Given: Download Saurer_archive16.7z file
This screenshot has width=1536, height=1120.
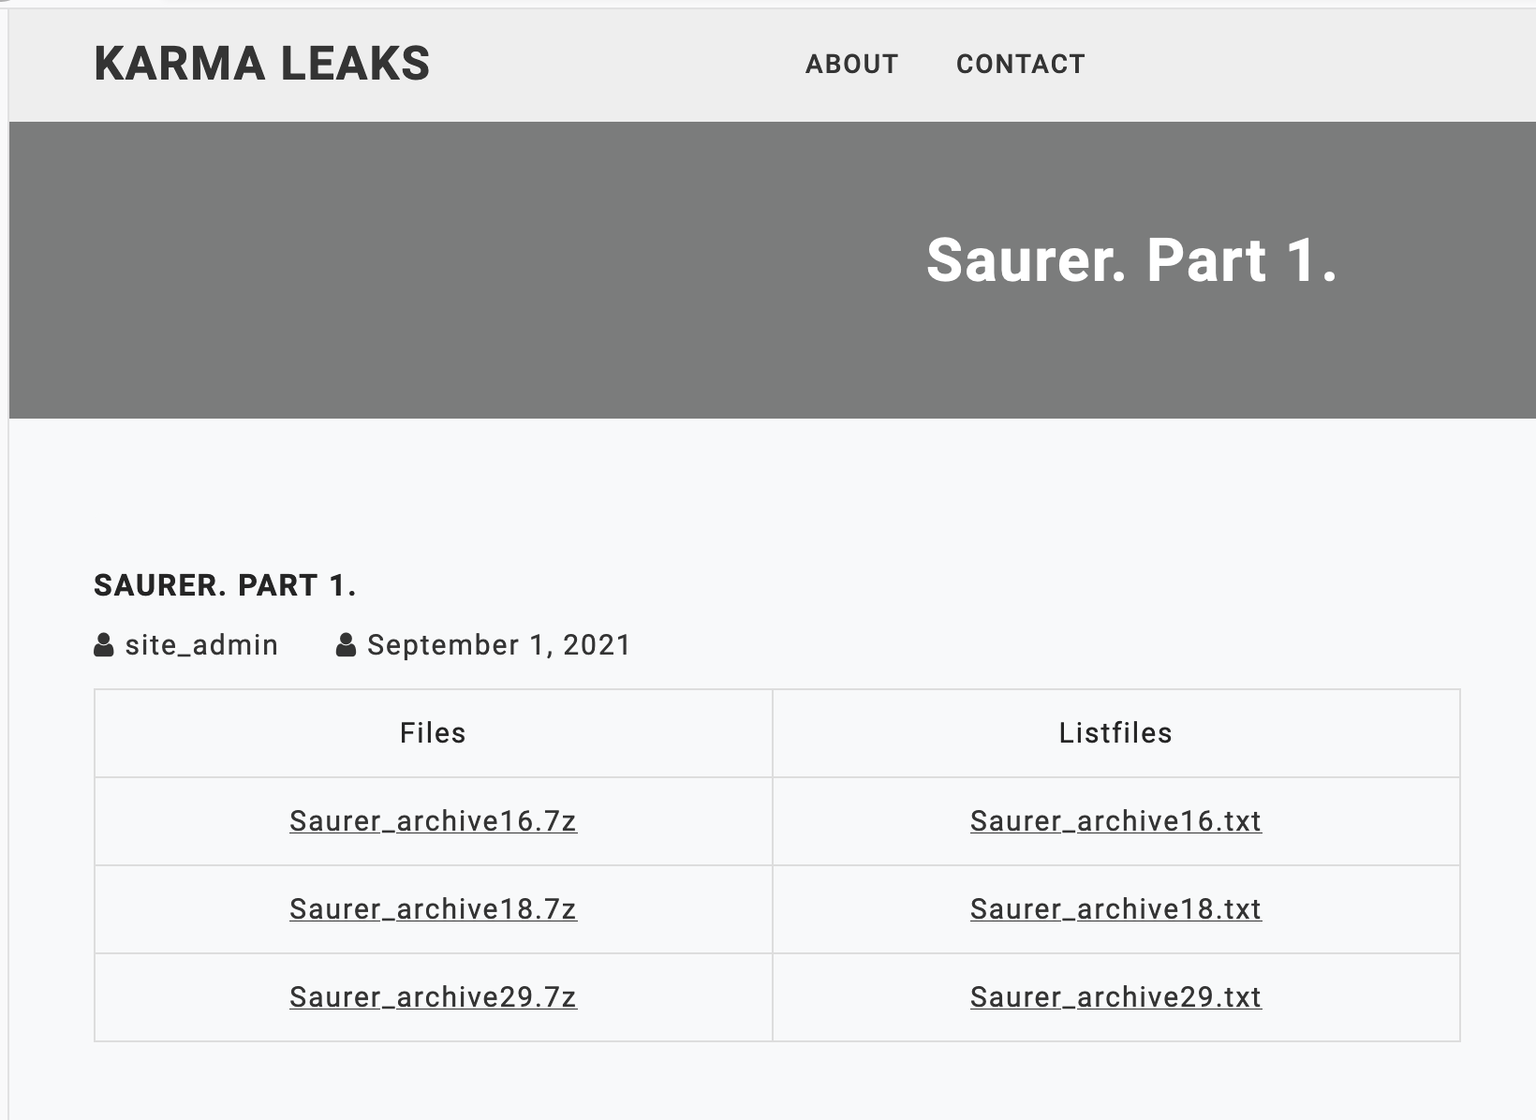Looking at the screenshot, I should pyautogui.click(x=433, y=821).
